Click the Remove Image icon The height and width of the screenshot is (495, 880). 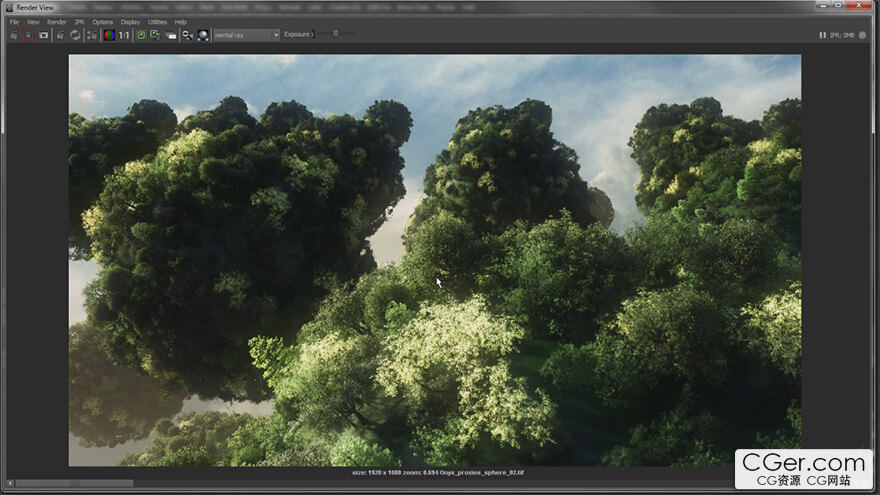(x=155, y=35)
